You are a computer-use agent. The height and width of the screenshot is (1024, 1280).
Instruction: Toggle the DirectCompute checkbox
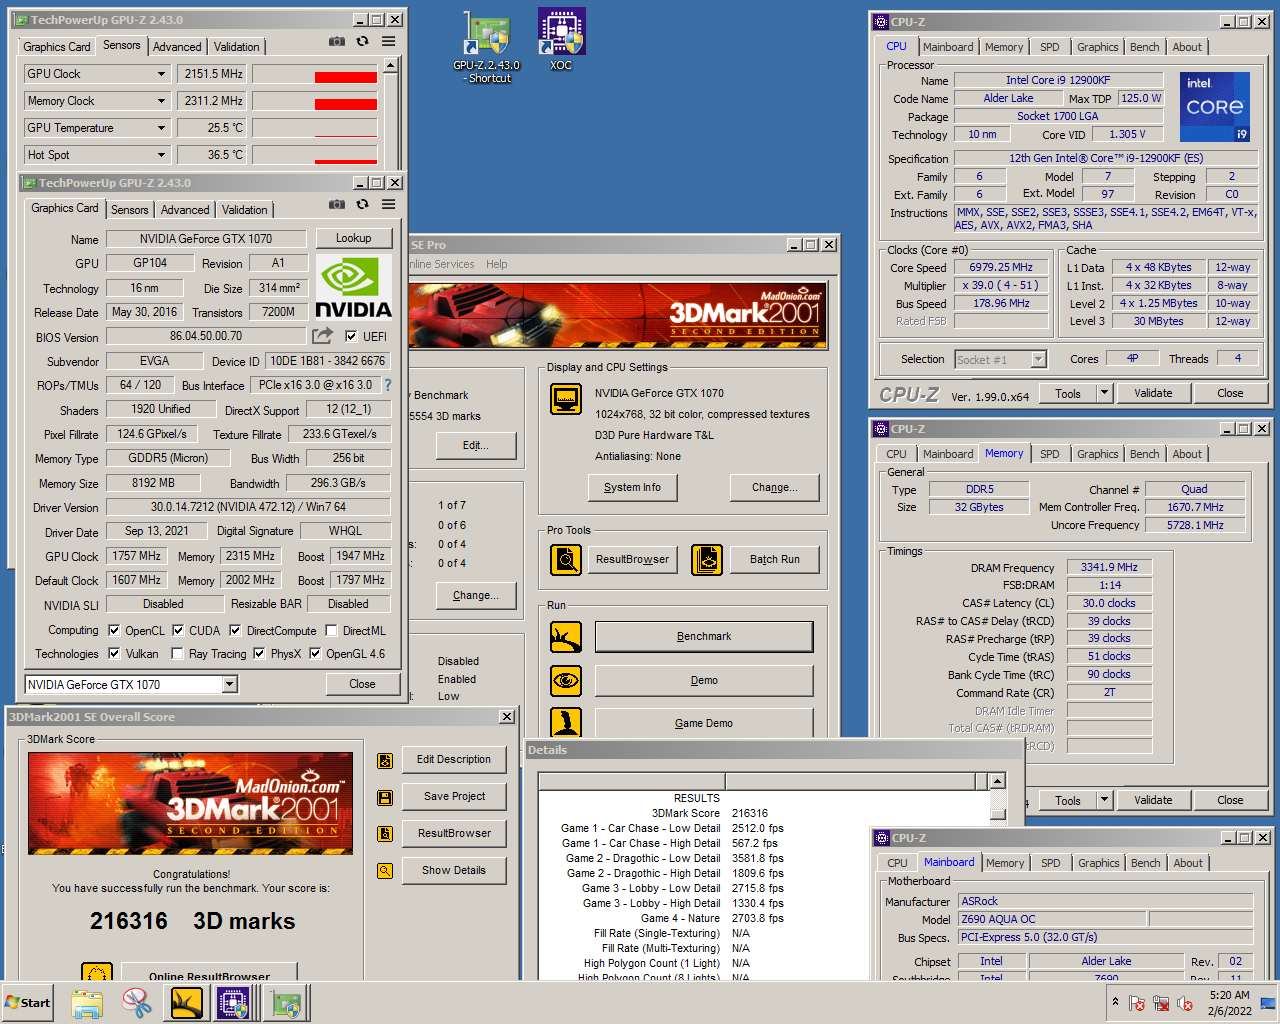[235, 631]
